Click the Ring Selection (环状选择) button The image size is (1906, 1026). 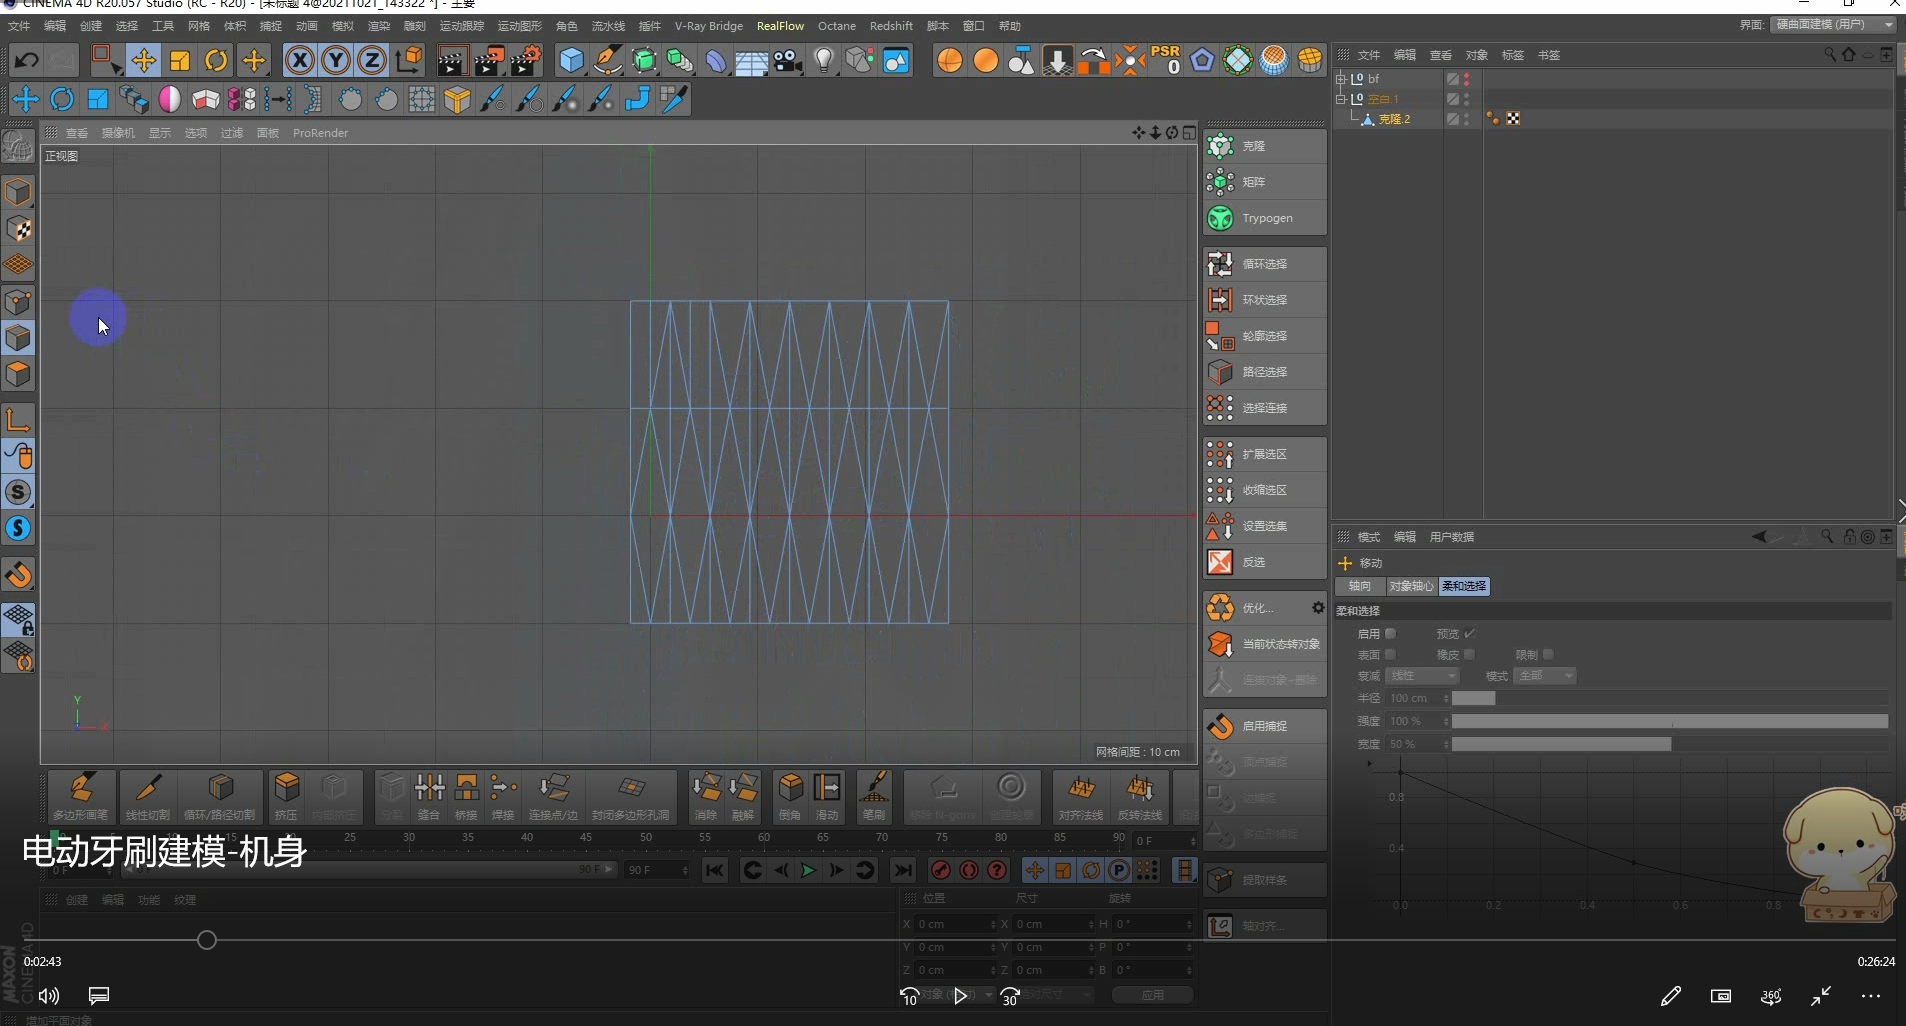point(1265,300)
